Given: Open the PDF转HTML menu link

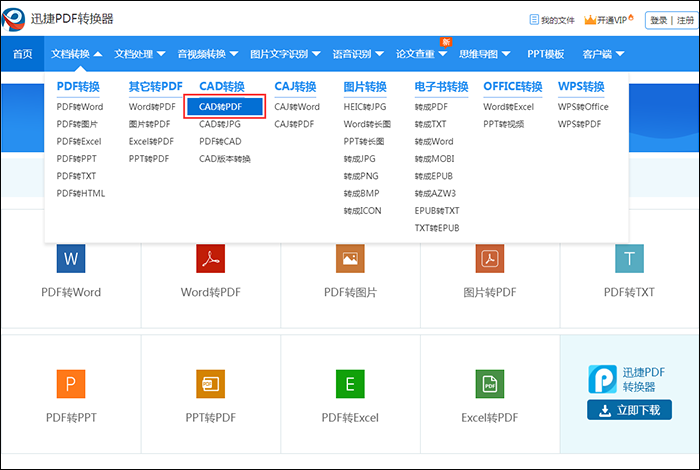Looking at the screenshot, I should (81, 193).
